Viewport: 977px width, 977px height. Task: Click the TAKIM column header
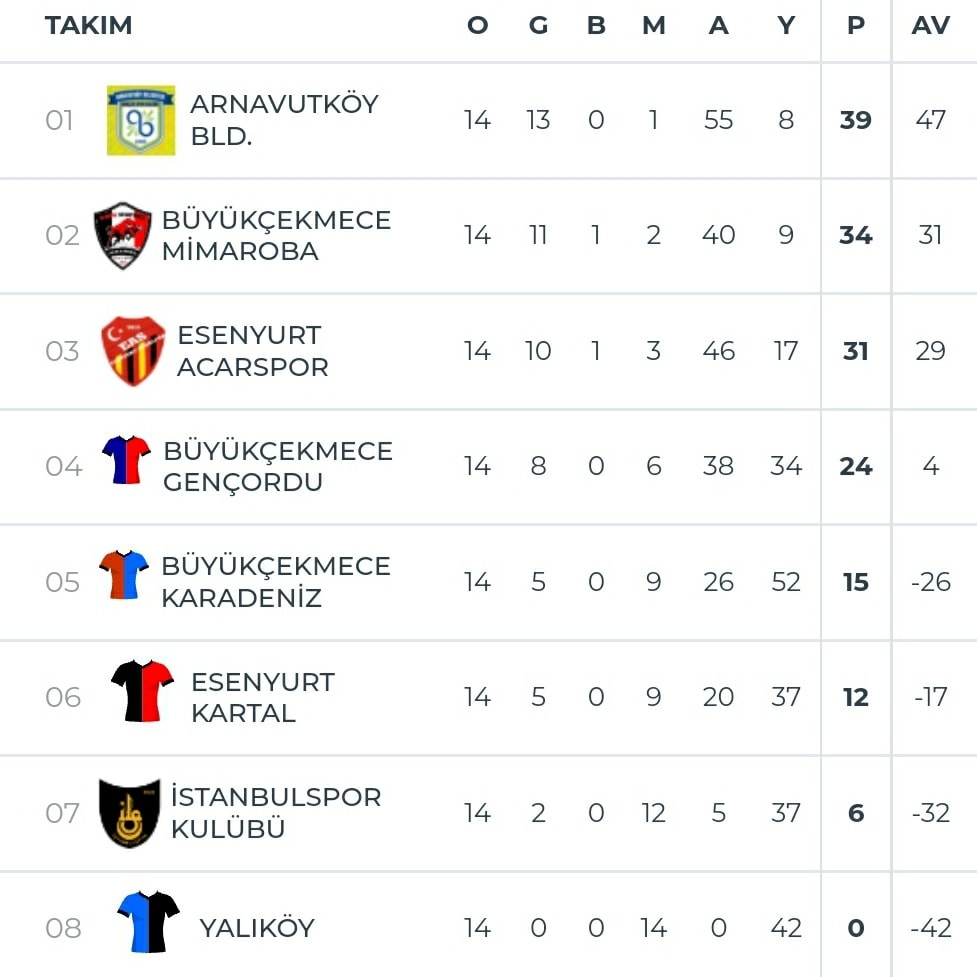coord(88,26)
